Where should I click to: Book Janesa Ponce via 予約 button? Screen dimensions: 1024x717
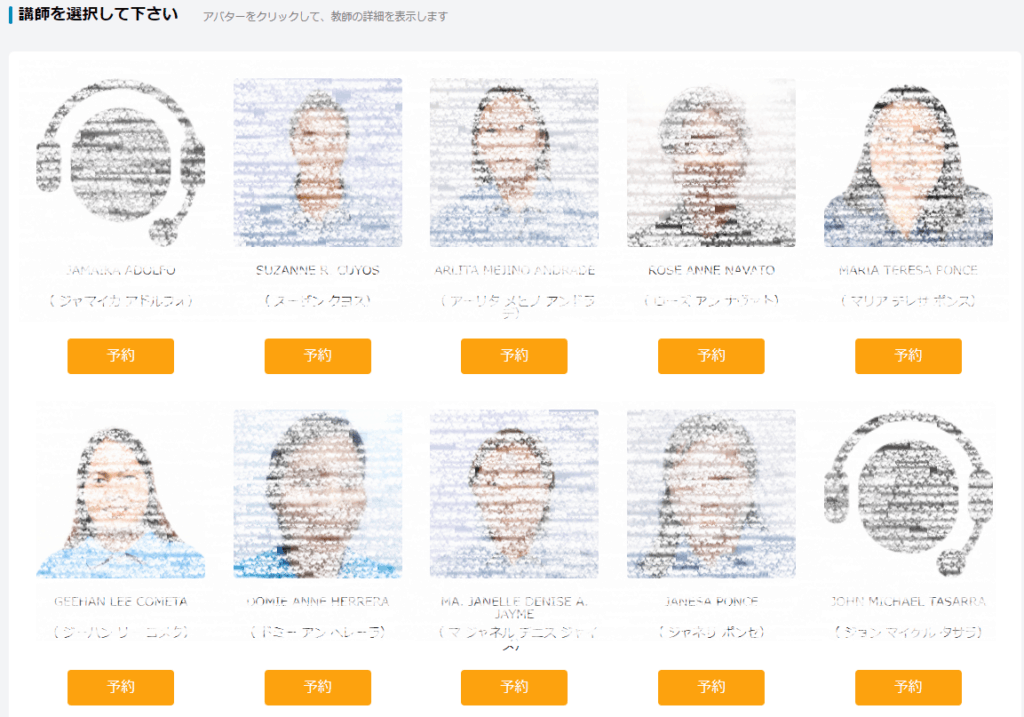click(x=711, y=687)
